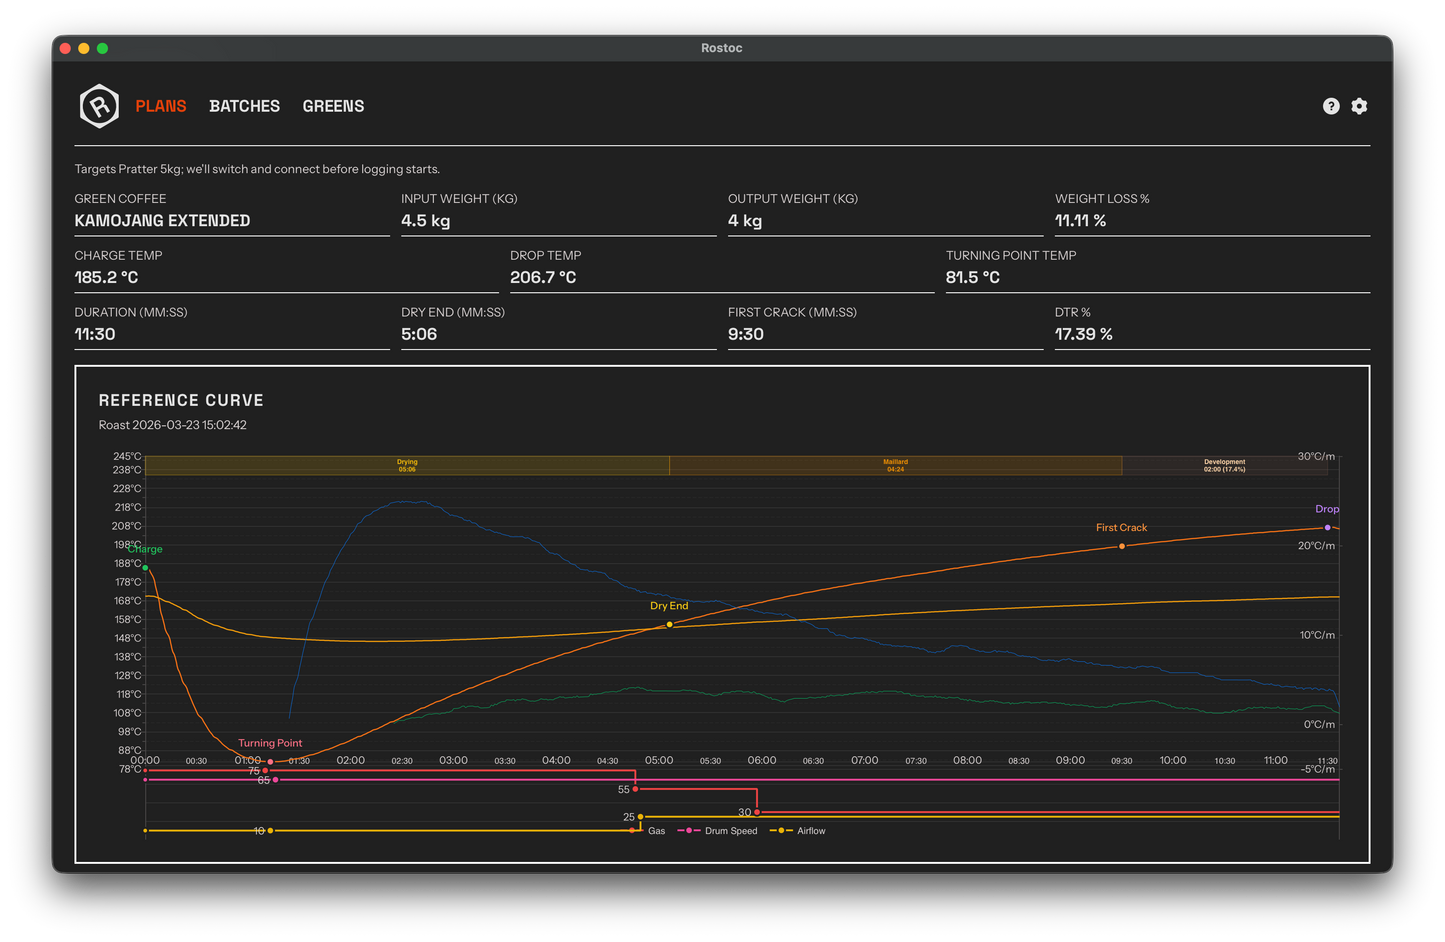Screen dimensions: 1445x942
Task: Click the First Crack marker on the curve
Action: pos(1122,546)
